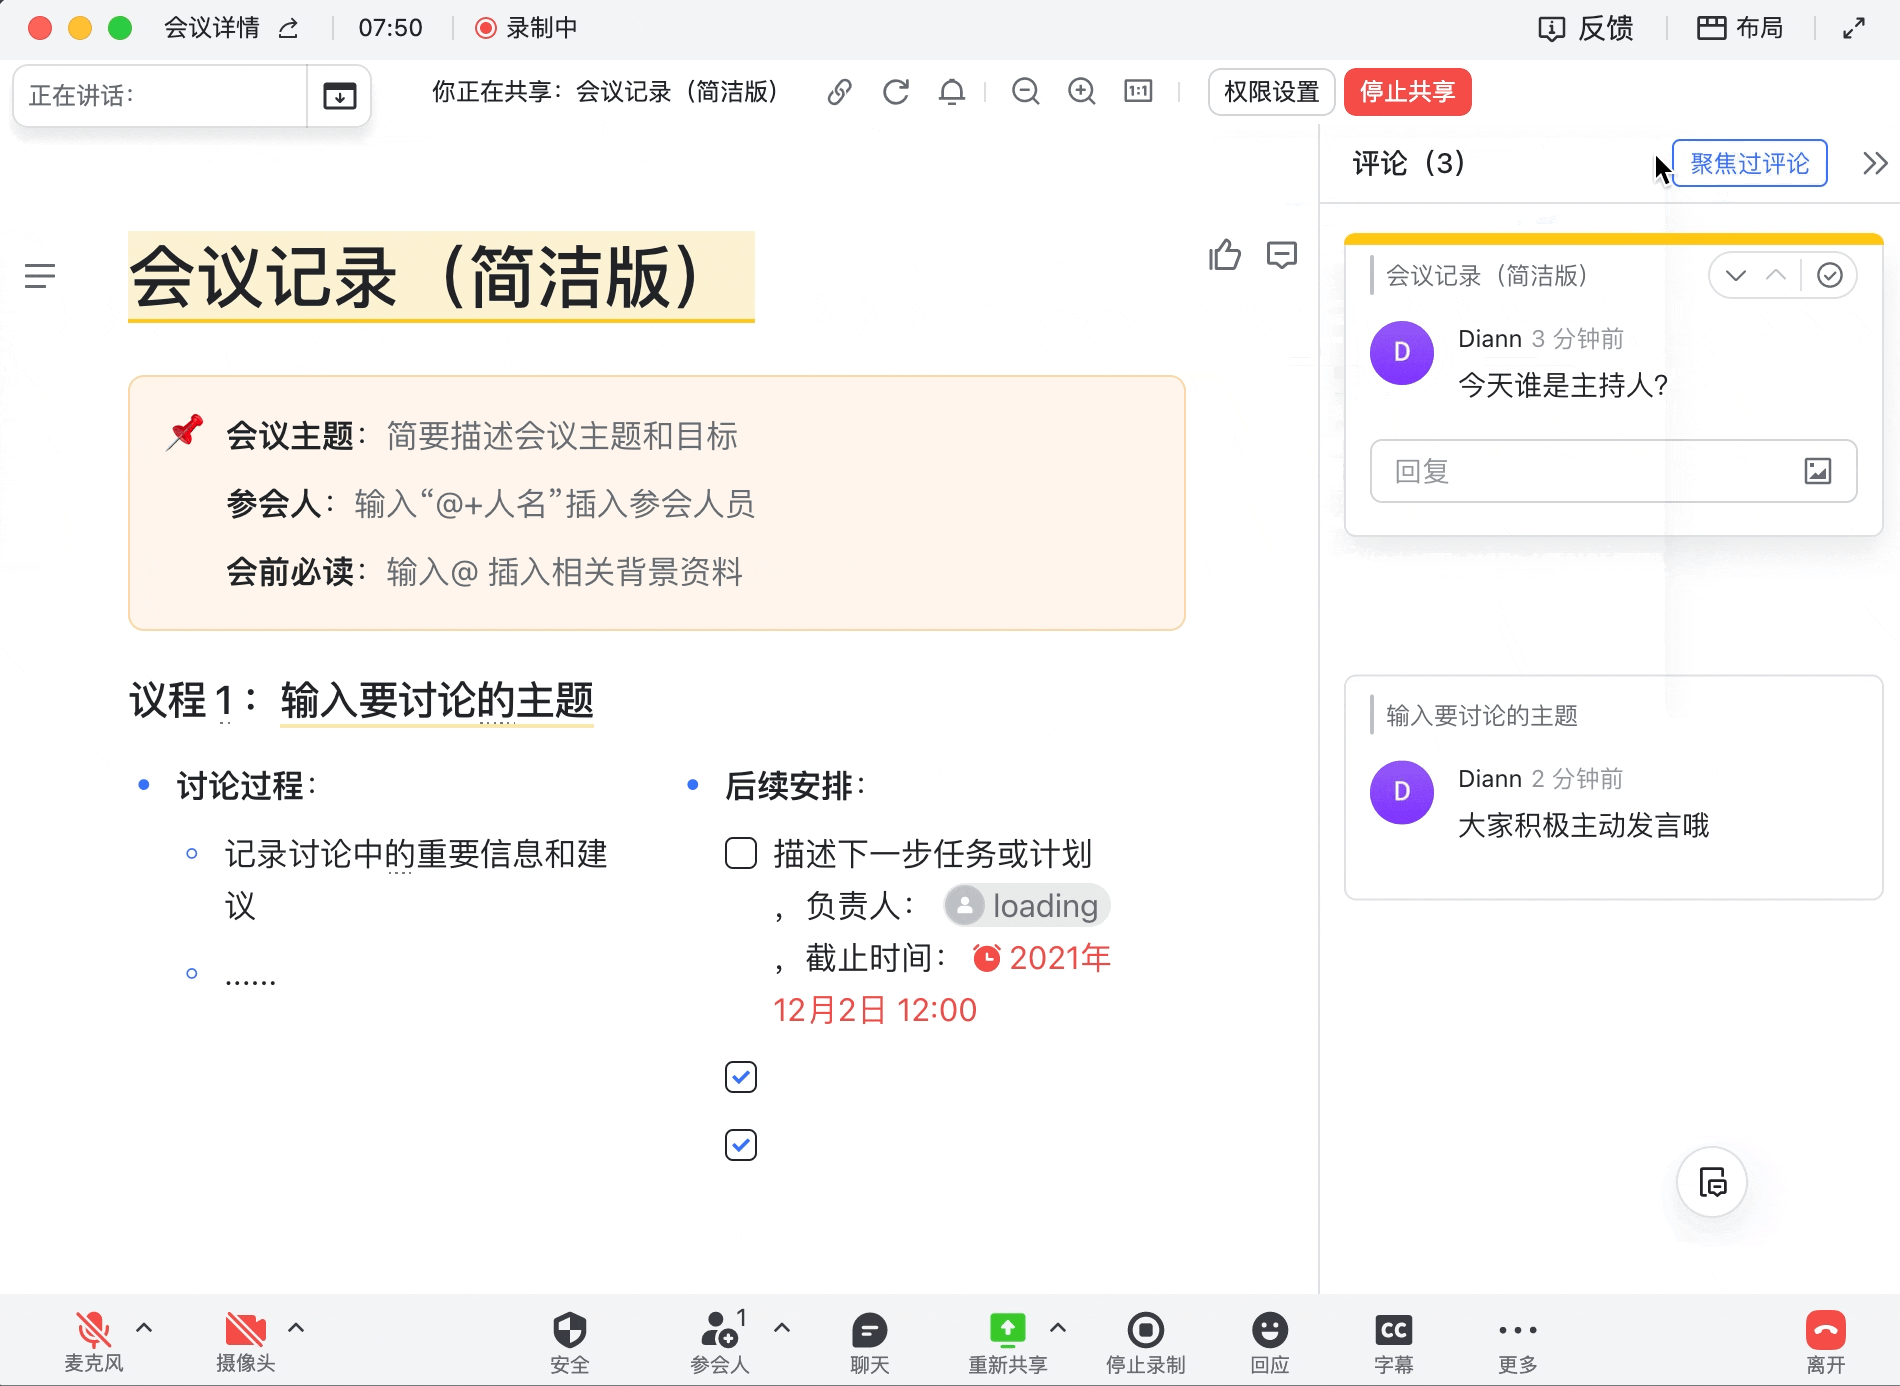Click the red 停止共享 button
Image resolution: width=1900 pixels, height=1386 pixels.
[1408, 92]
